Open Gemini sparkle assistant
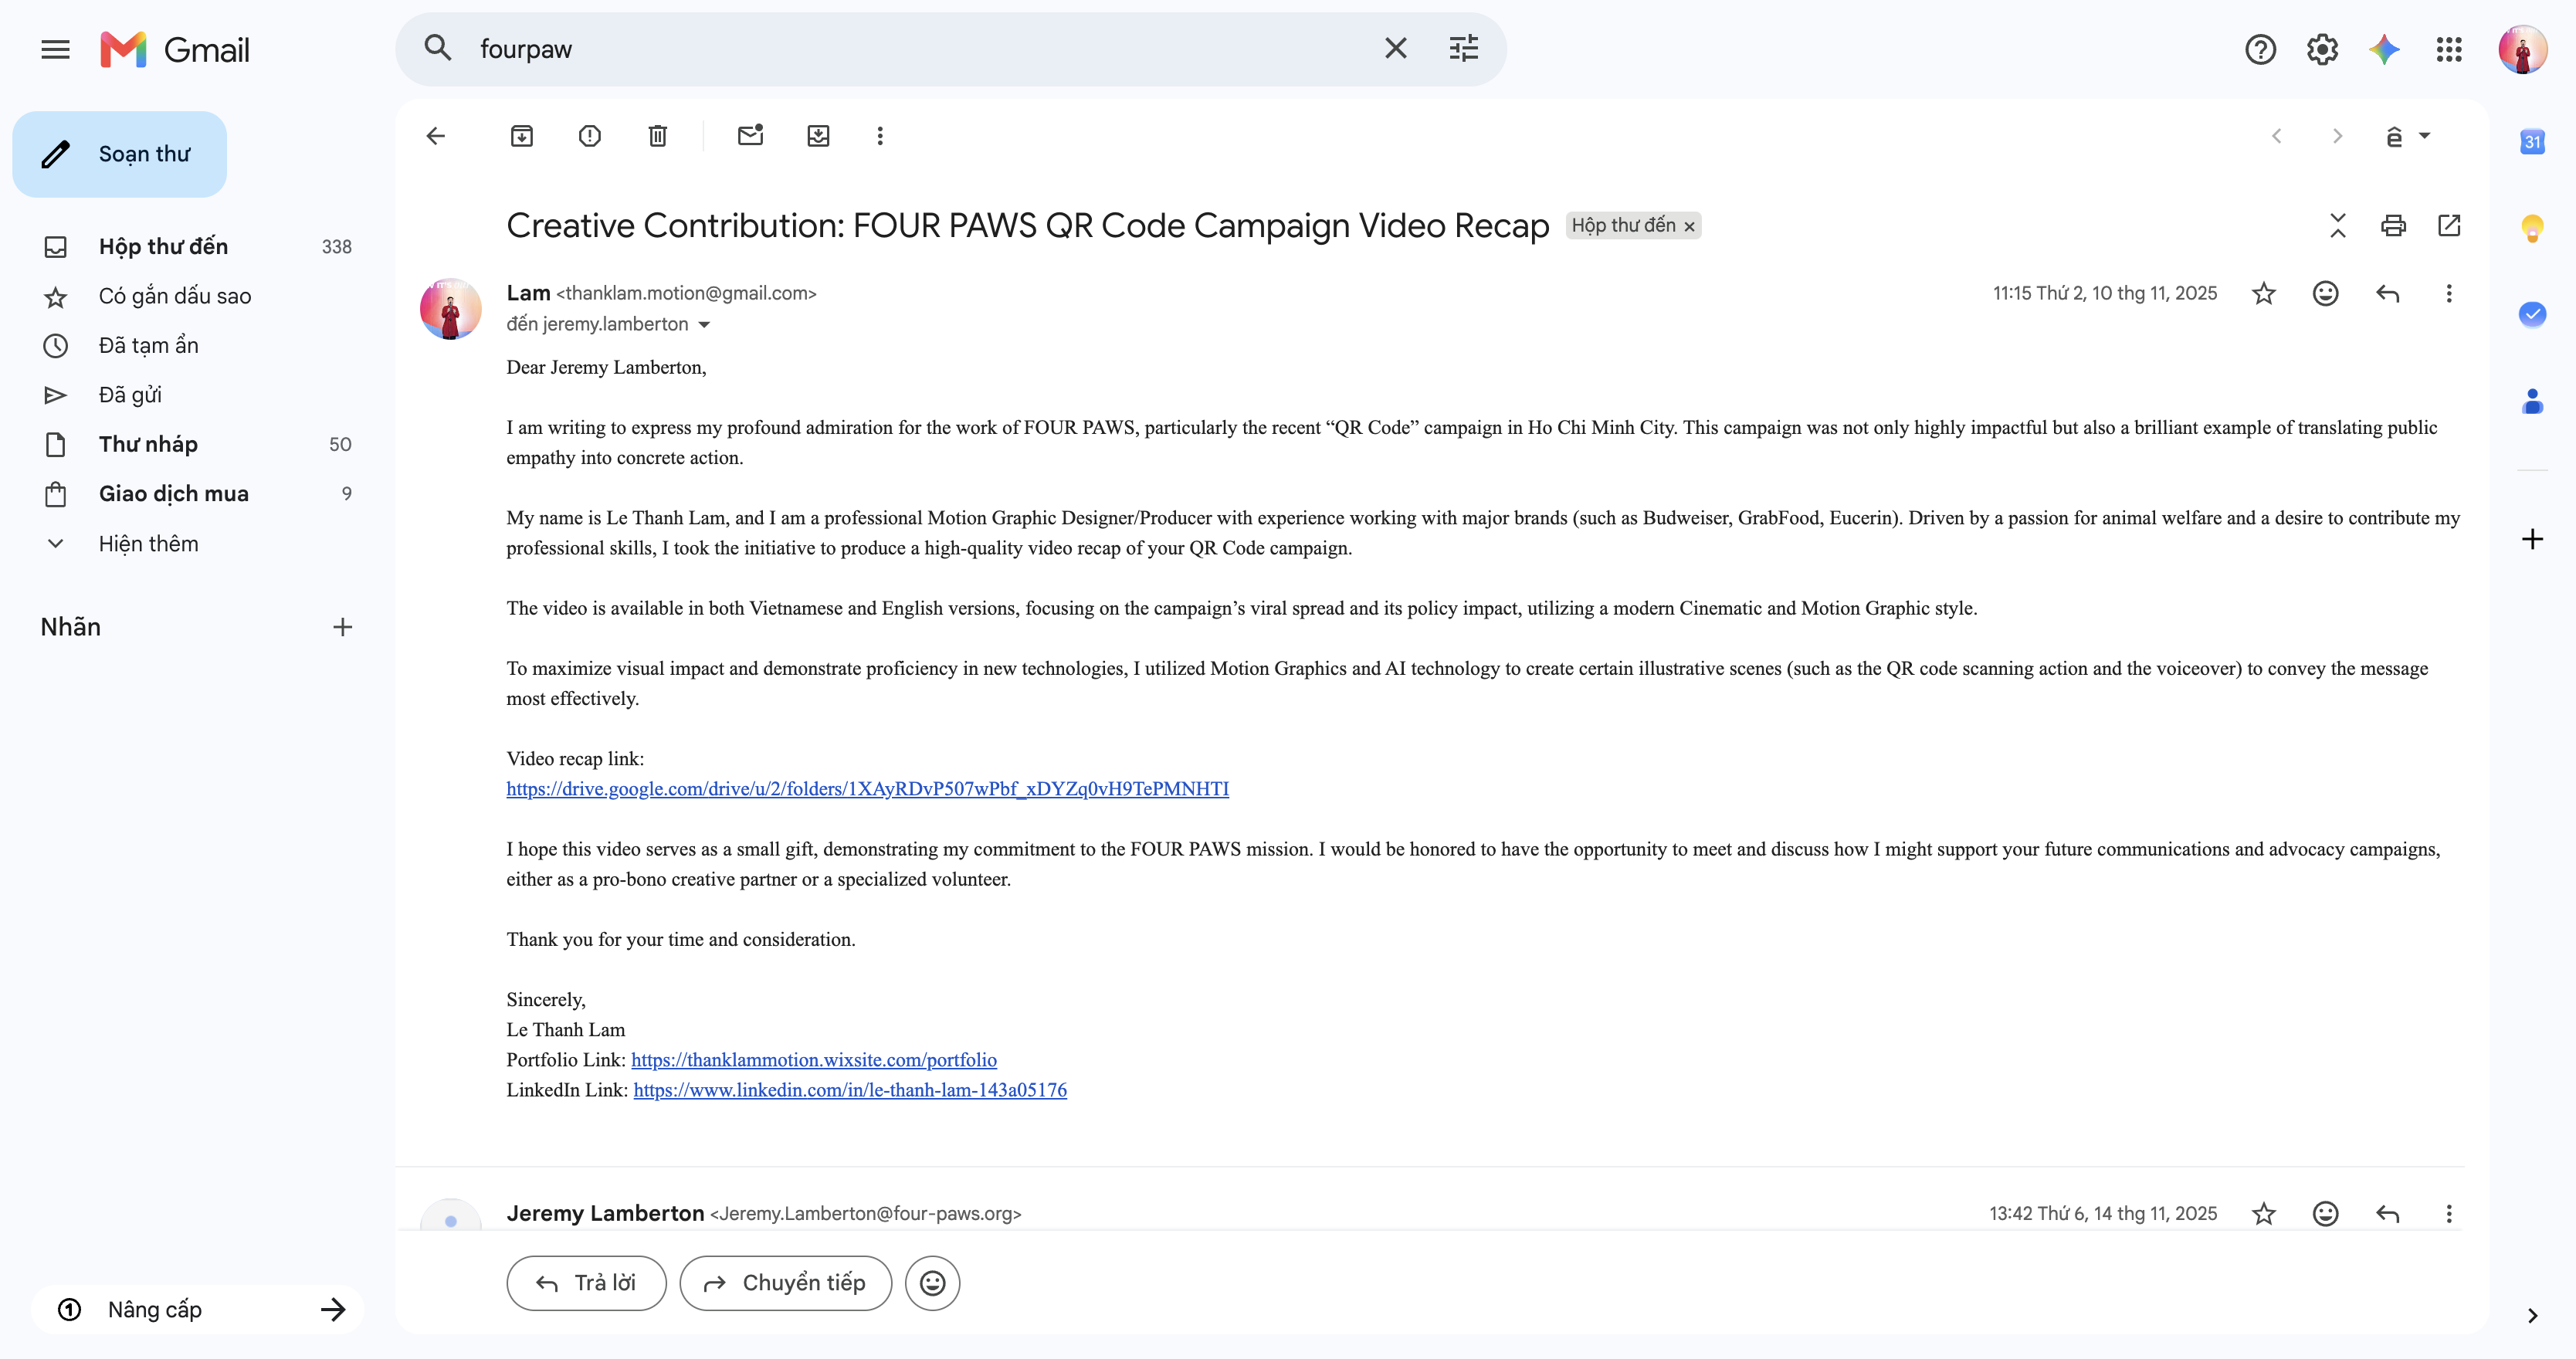2576x1359 pixels. (2384, 49)
